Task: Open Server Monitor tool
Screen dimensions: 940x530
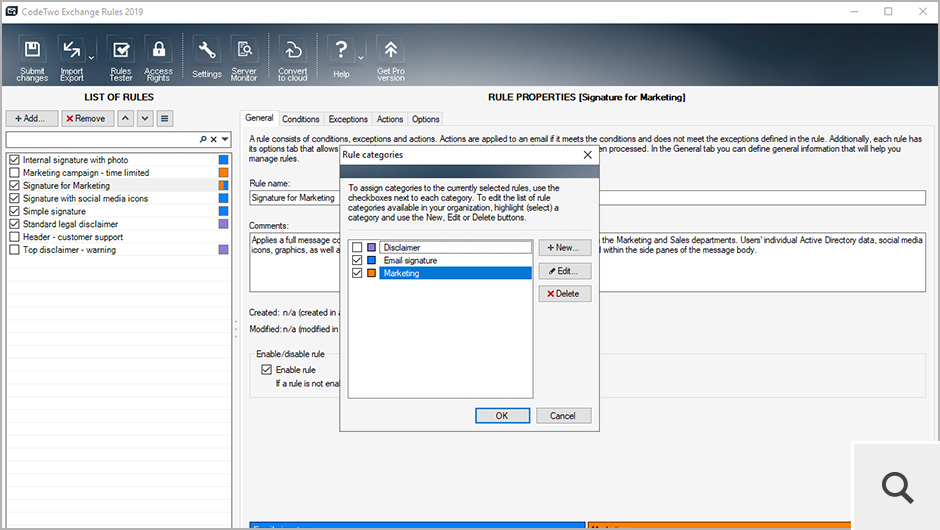Action: [x=244, y=58]
